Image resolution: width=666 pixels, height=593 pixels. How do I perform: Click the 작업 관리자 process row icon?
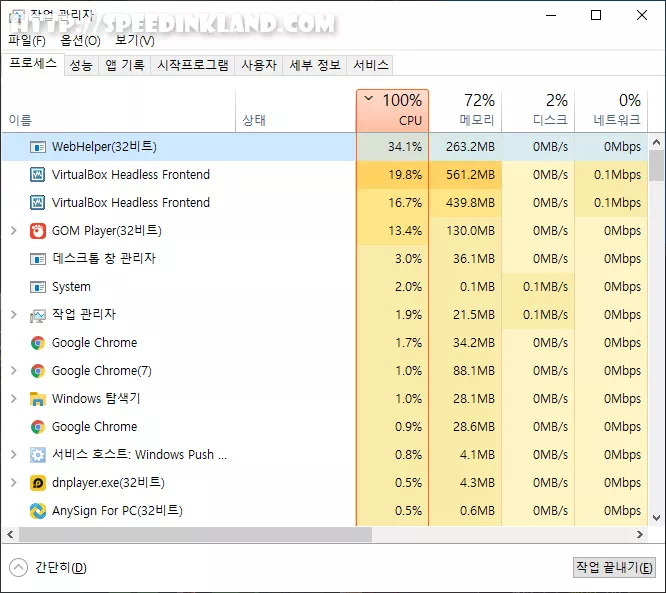pos(38,315)
